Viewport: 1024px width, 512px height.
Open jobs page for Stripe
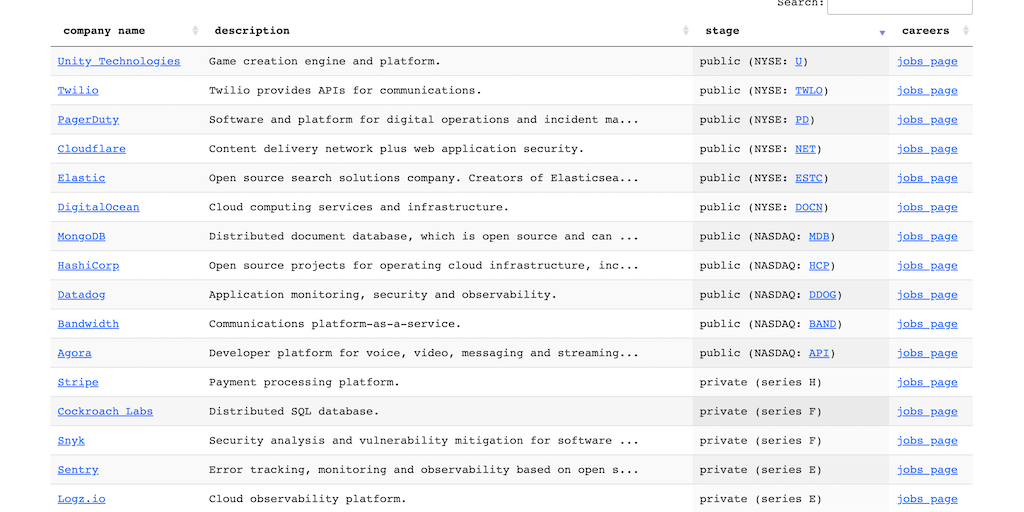[927, 382]
